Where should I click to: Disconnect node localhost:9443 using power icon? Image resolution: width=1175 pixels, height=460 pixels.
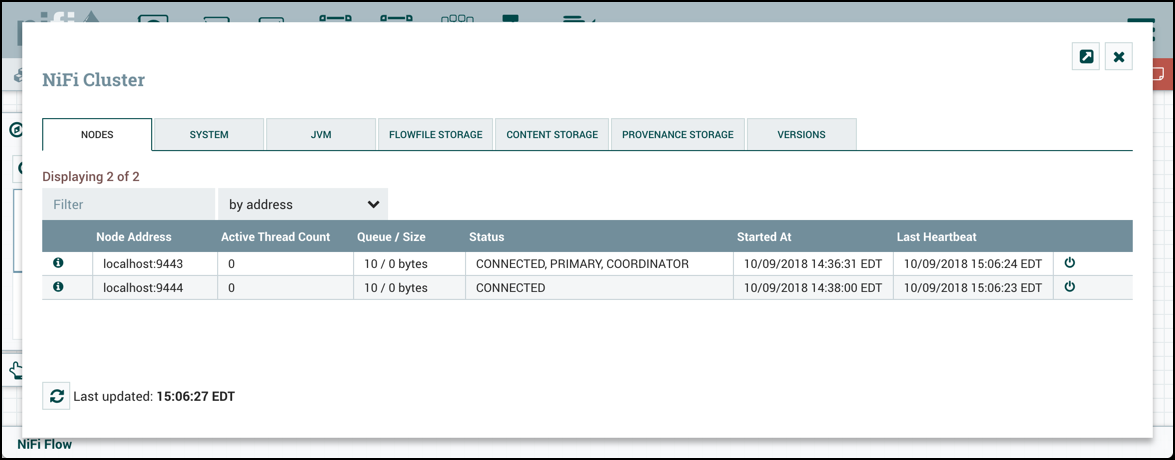[1069, 263]
